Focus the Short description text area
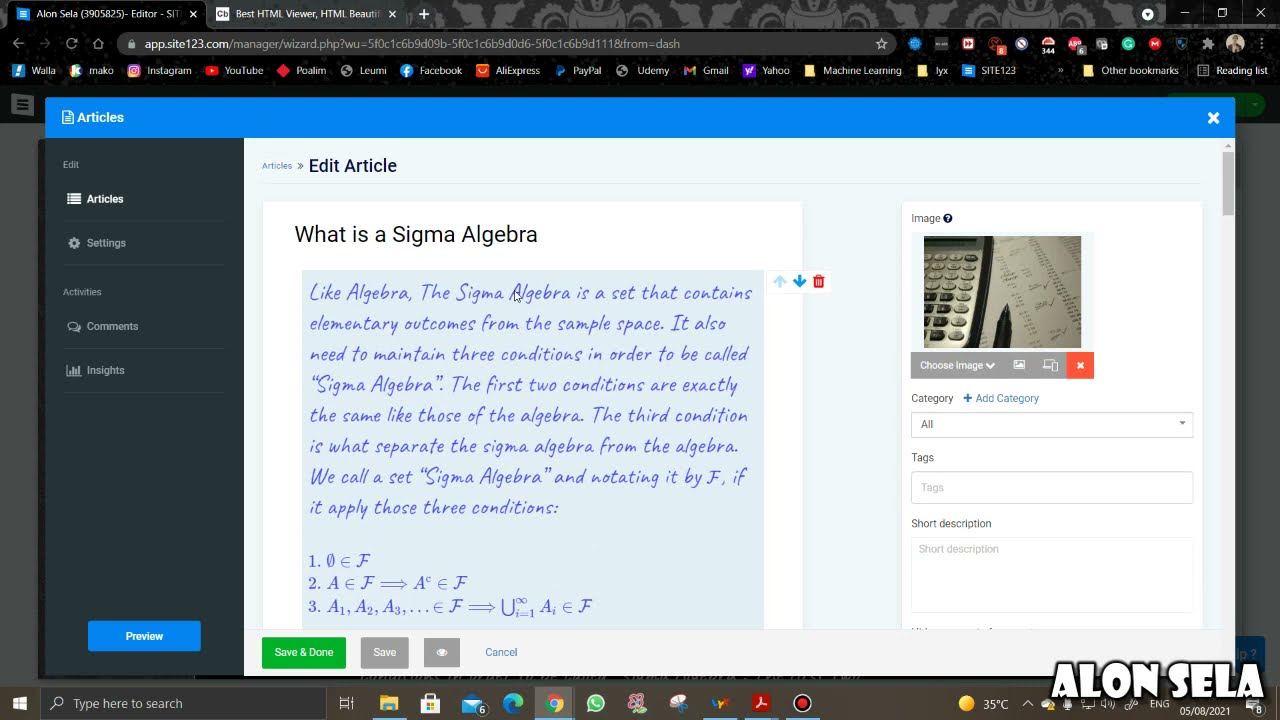Viewport: 1280px width, 720px height. (x=1052, y=575)
